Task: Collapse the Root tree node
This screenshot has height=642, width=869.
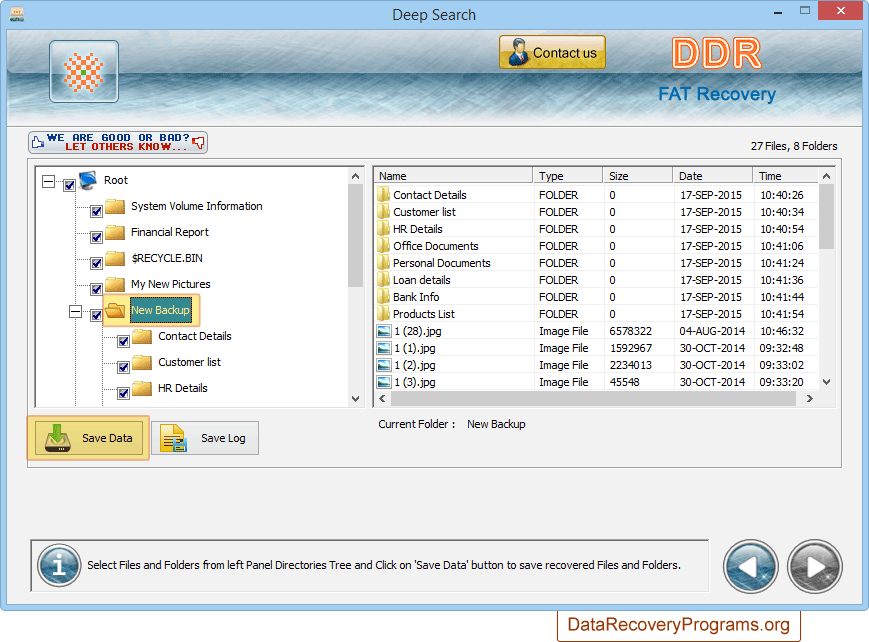Action: point(49,181)
